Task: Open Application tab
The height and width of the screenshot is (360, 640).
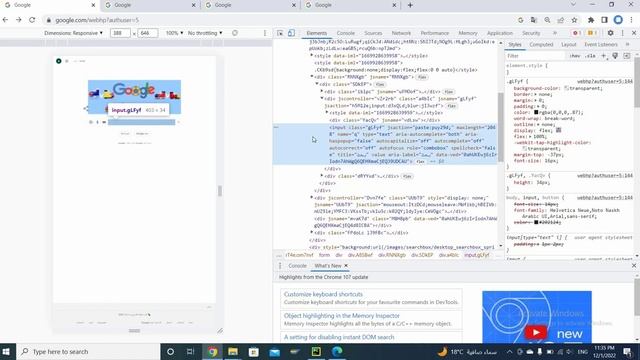Action: pyautogui.click(x=500, y=33)
